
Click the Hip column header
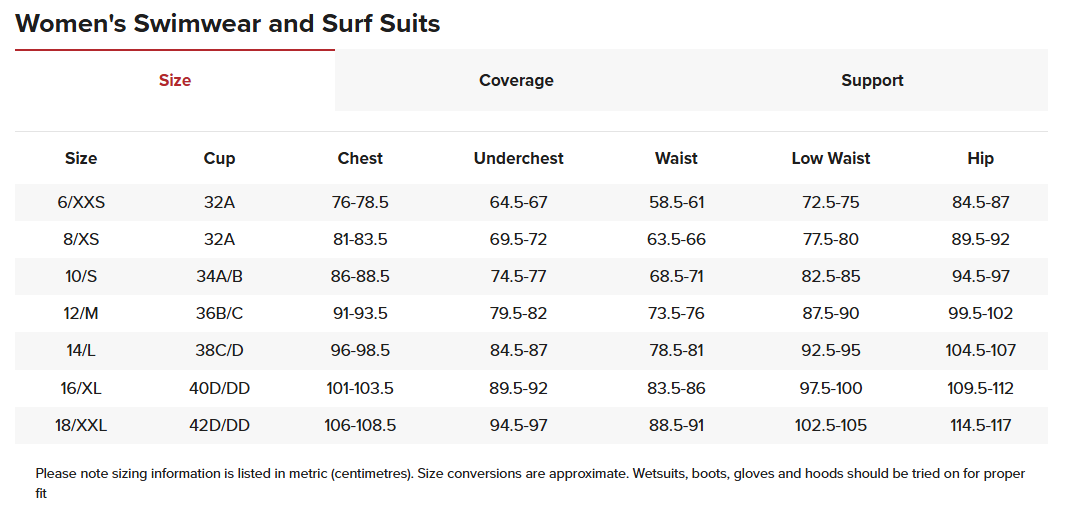980,158
